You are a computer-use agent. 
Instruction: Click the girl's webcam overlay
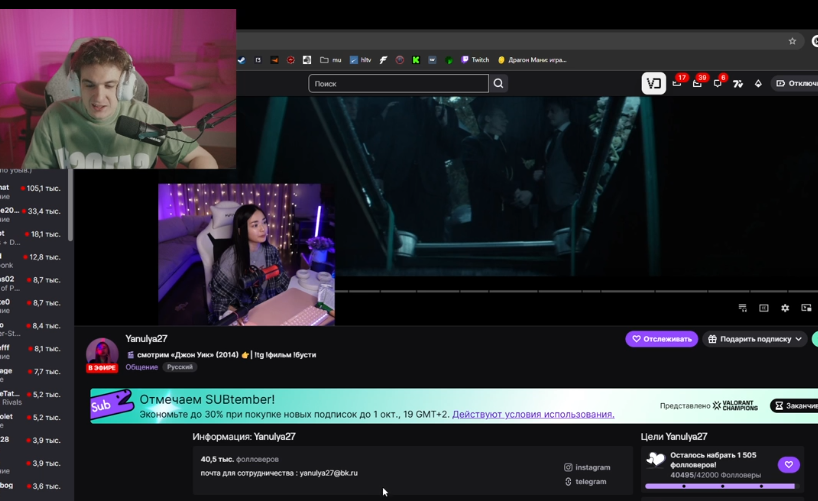pyautogui.click(x=246, y=255)
